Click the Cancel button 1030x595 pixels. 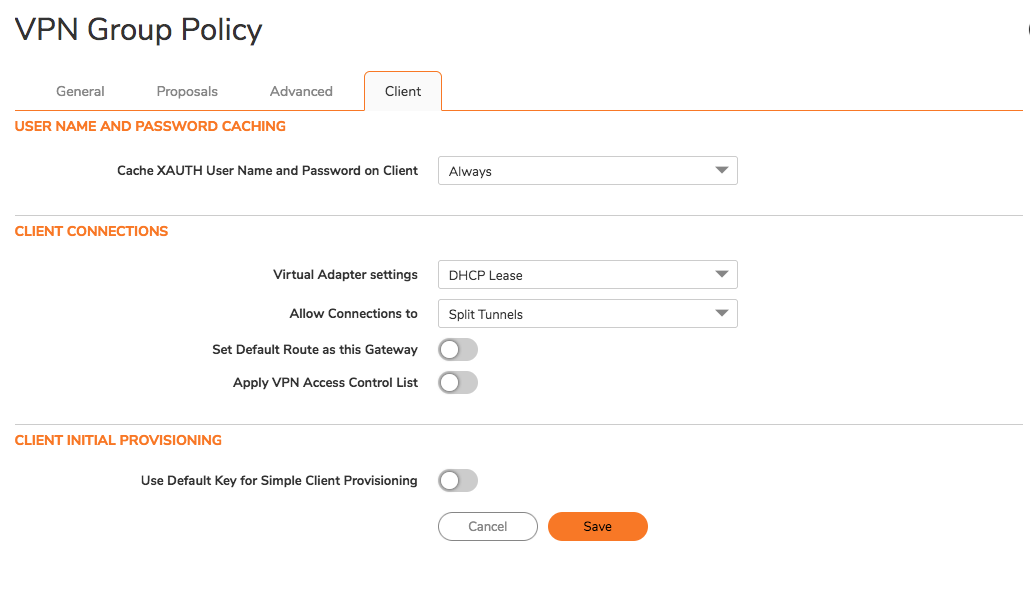pos(487,526)
